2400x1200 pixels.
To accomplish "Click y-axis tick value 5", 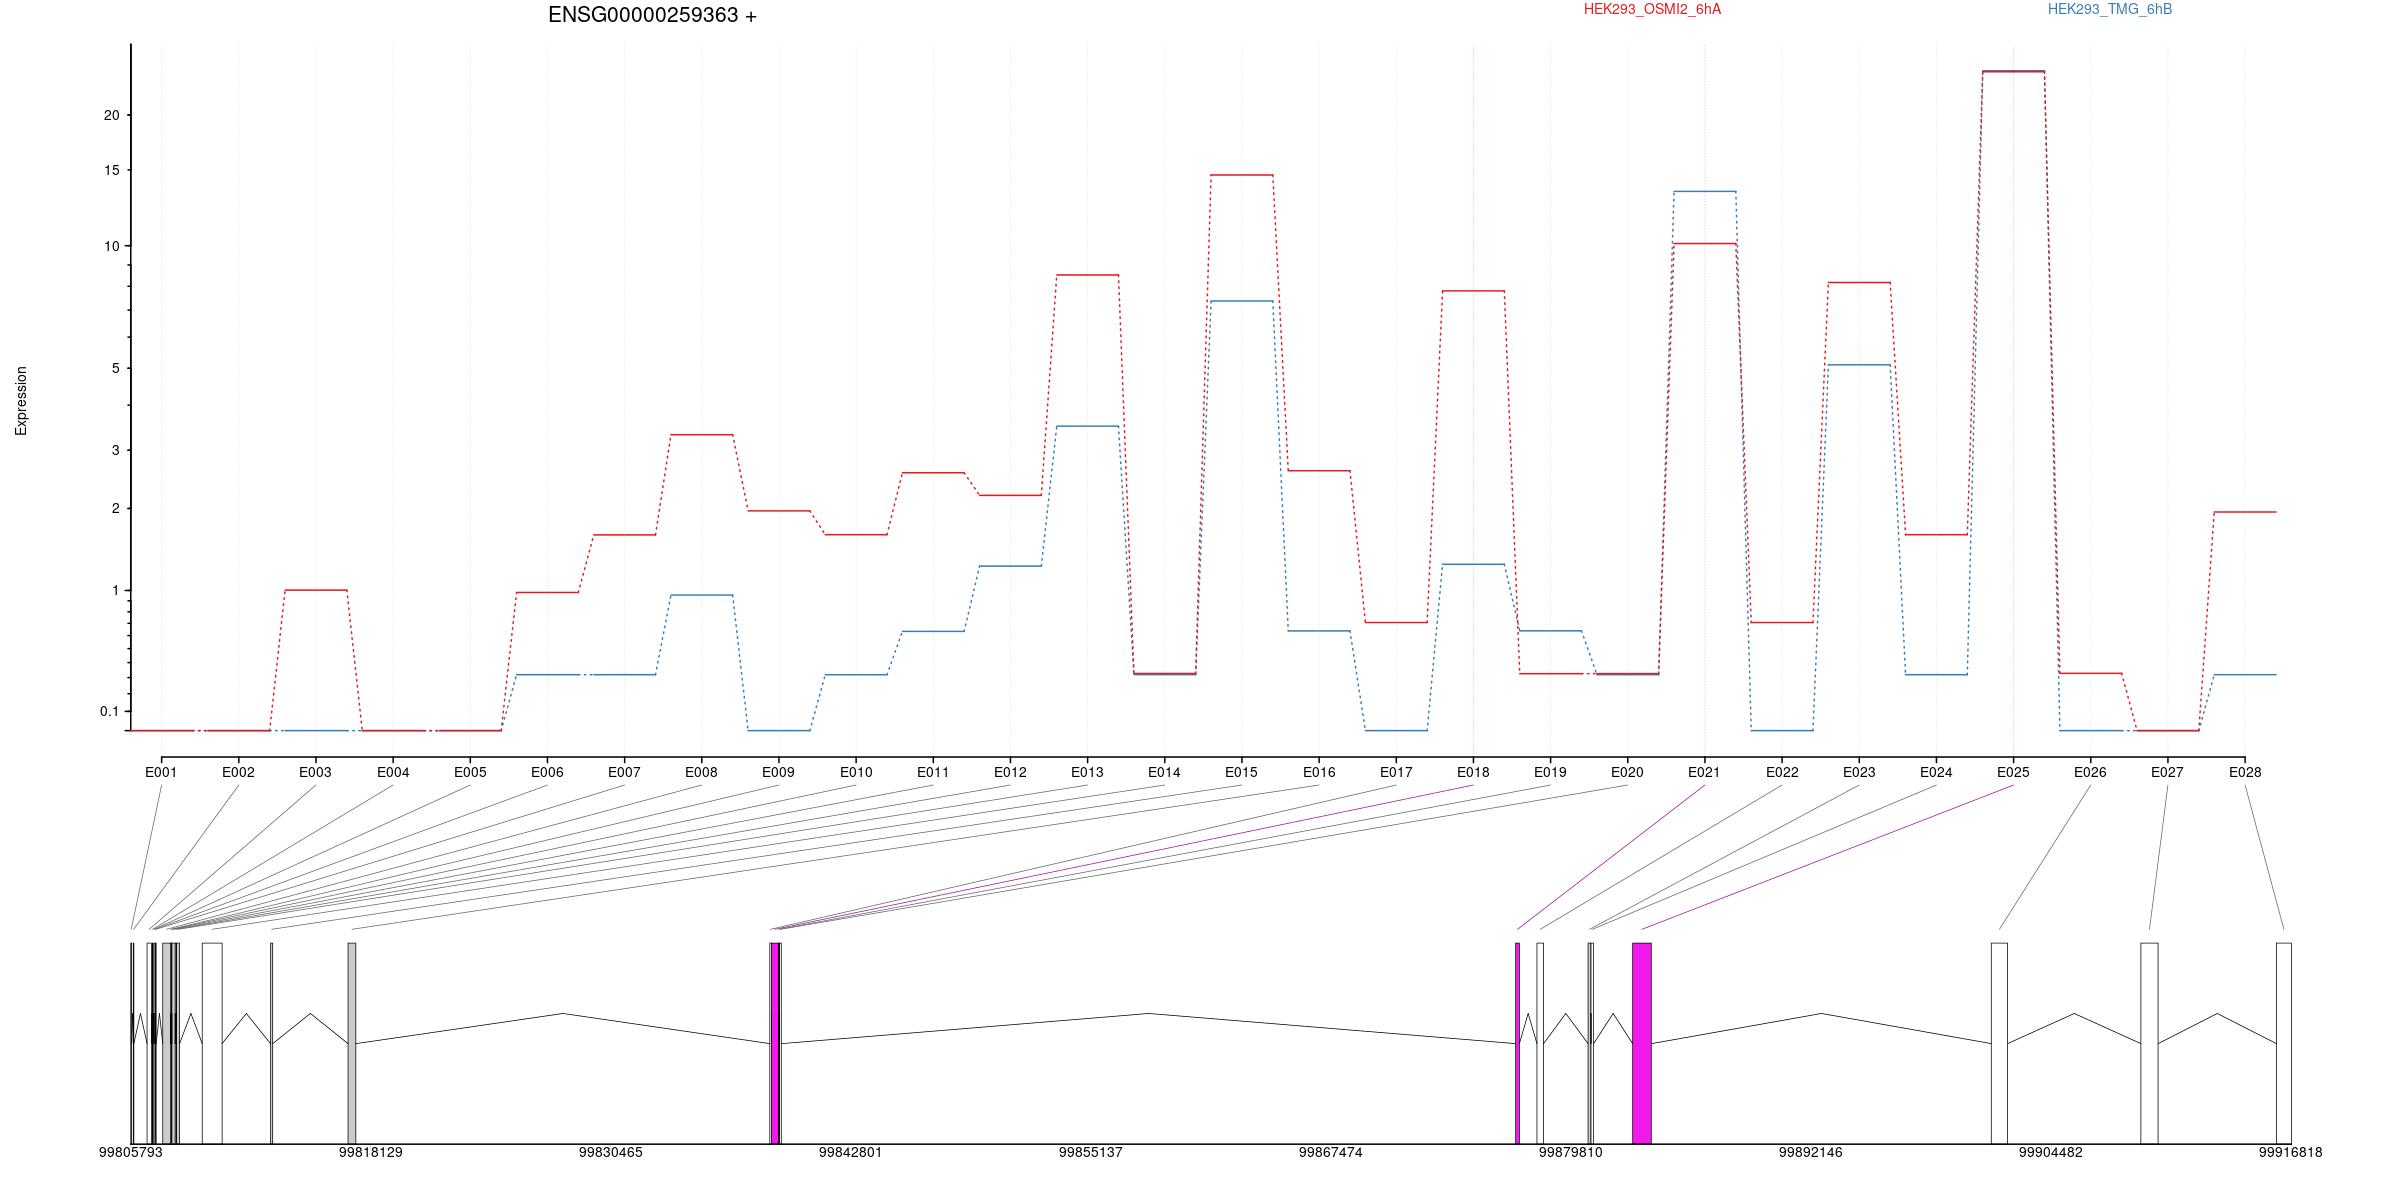I will 115,368.
